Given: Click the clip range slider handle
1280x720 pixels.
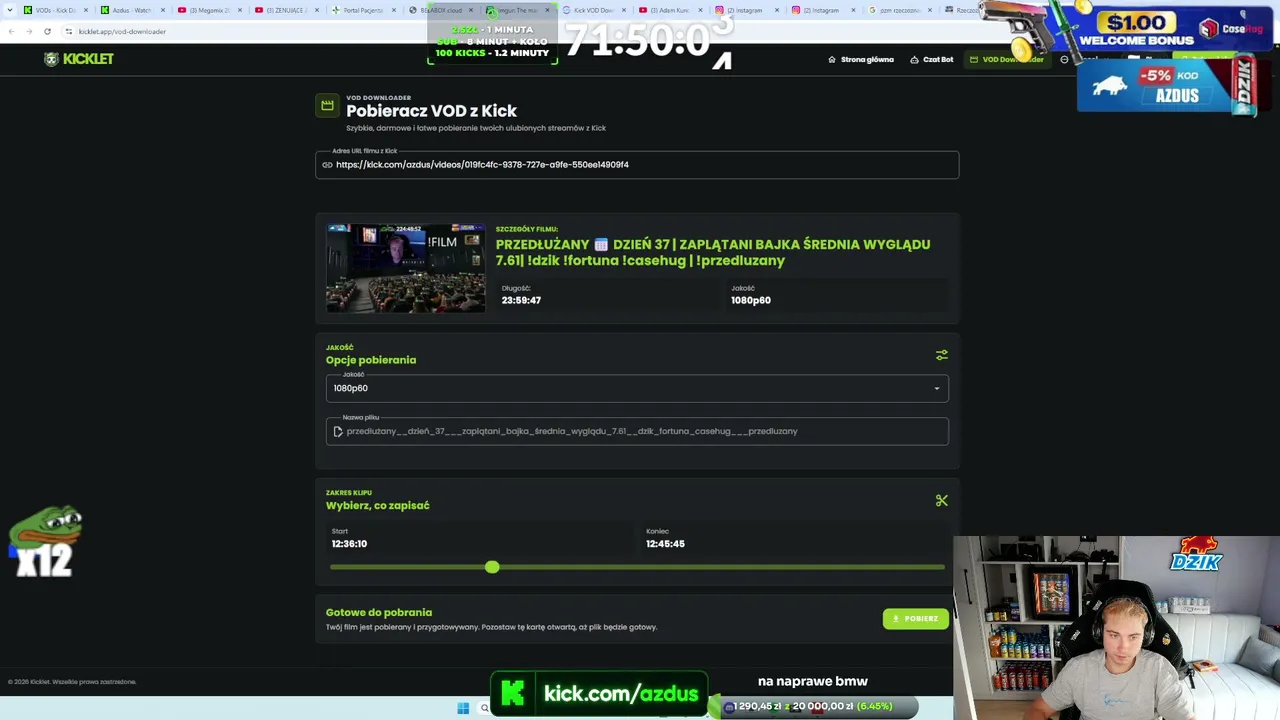Looking at the screenshot, I should (x=492, y=567).
